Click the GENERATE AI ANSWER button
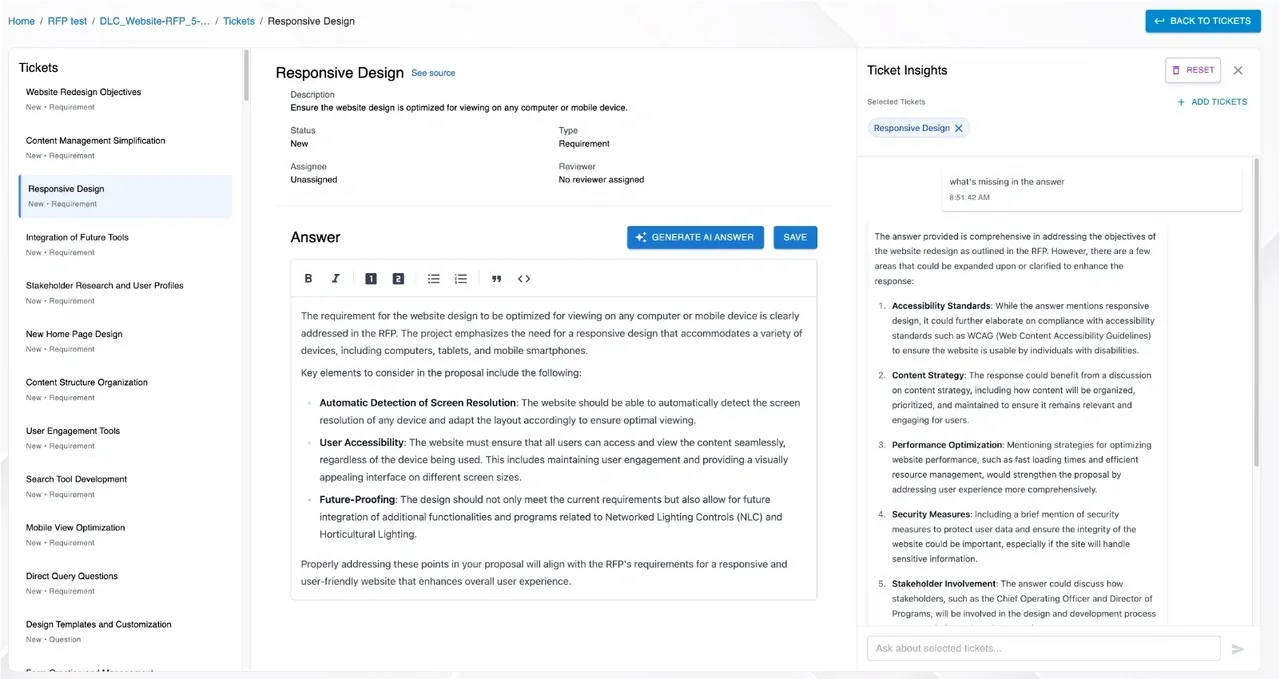 (x=695, y=237)
